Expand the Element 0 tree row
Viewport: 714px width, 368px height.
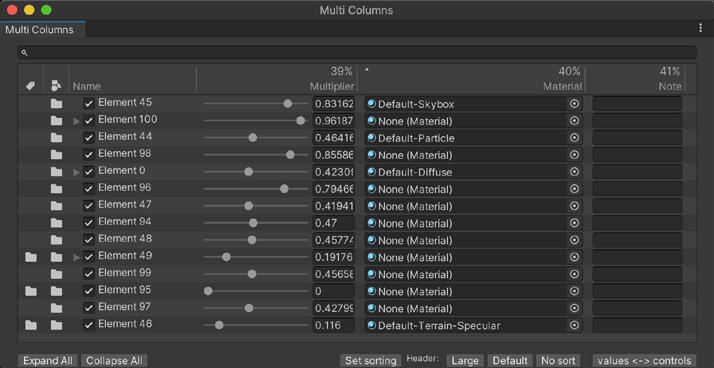pyautogui.click(x=76, y=172)
